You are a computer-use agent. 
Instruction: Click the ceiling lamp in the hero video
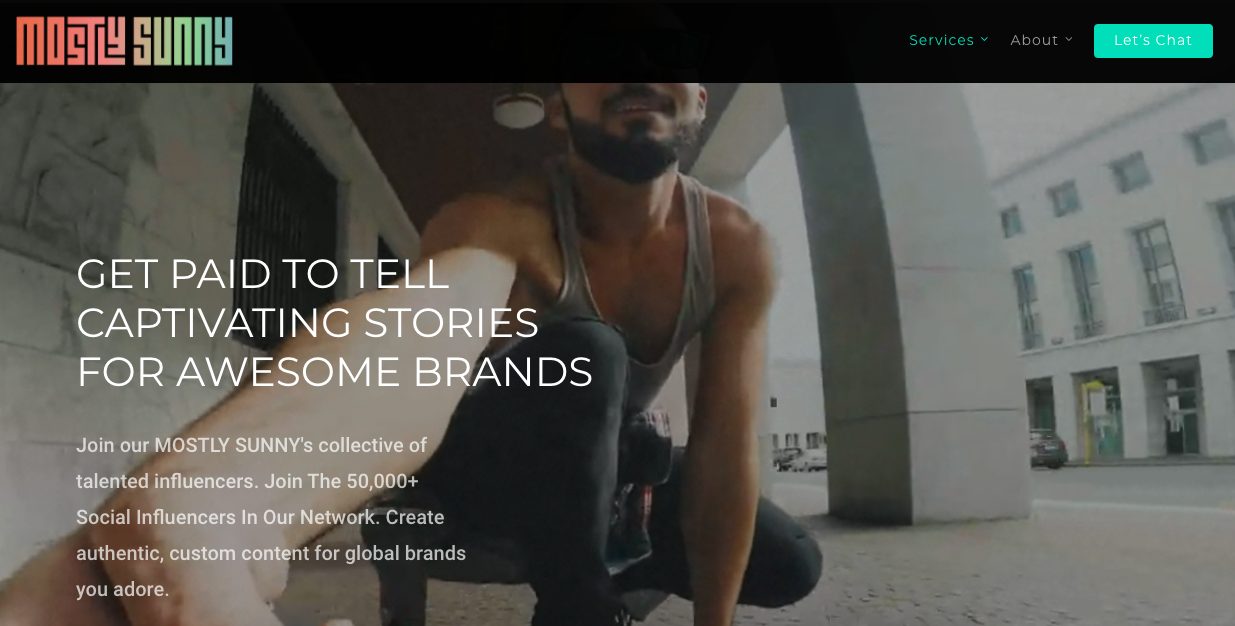tap(519, 111)
